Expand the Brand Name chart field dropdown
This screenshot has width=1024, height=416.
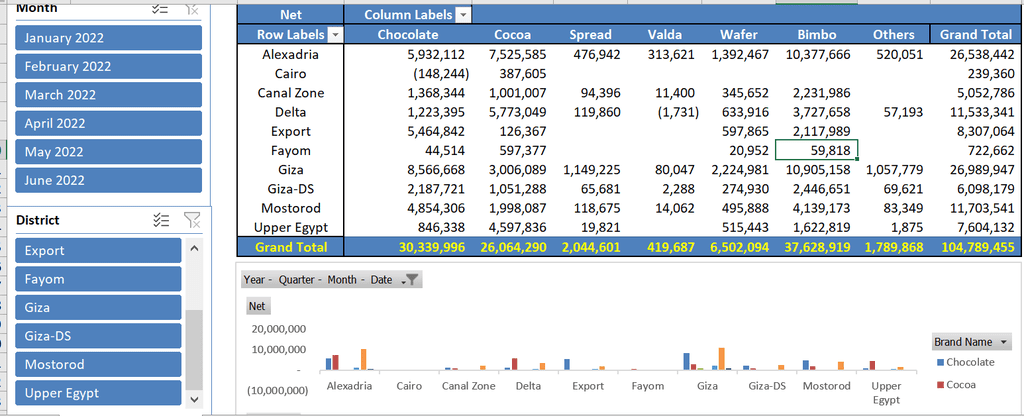click(1003, 342)
